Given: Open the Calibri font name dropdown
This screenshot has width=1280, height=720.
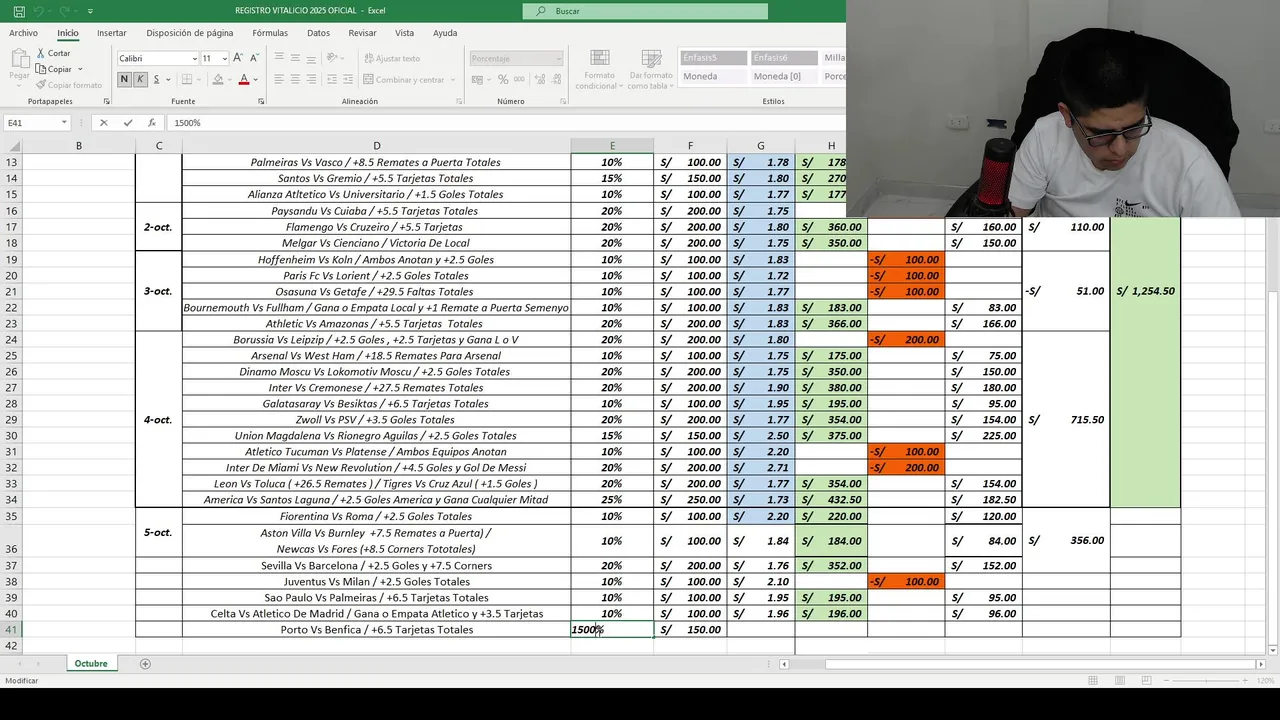Looking at the screenshot, I should click(194, 59).
